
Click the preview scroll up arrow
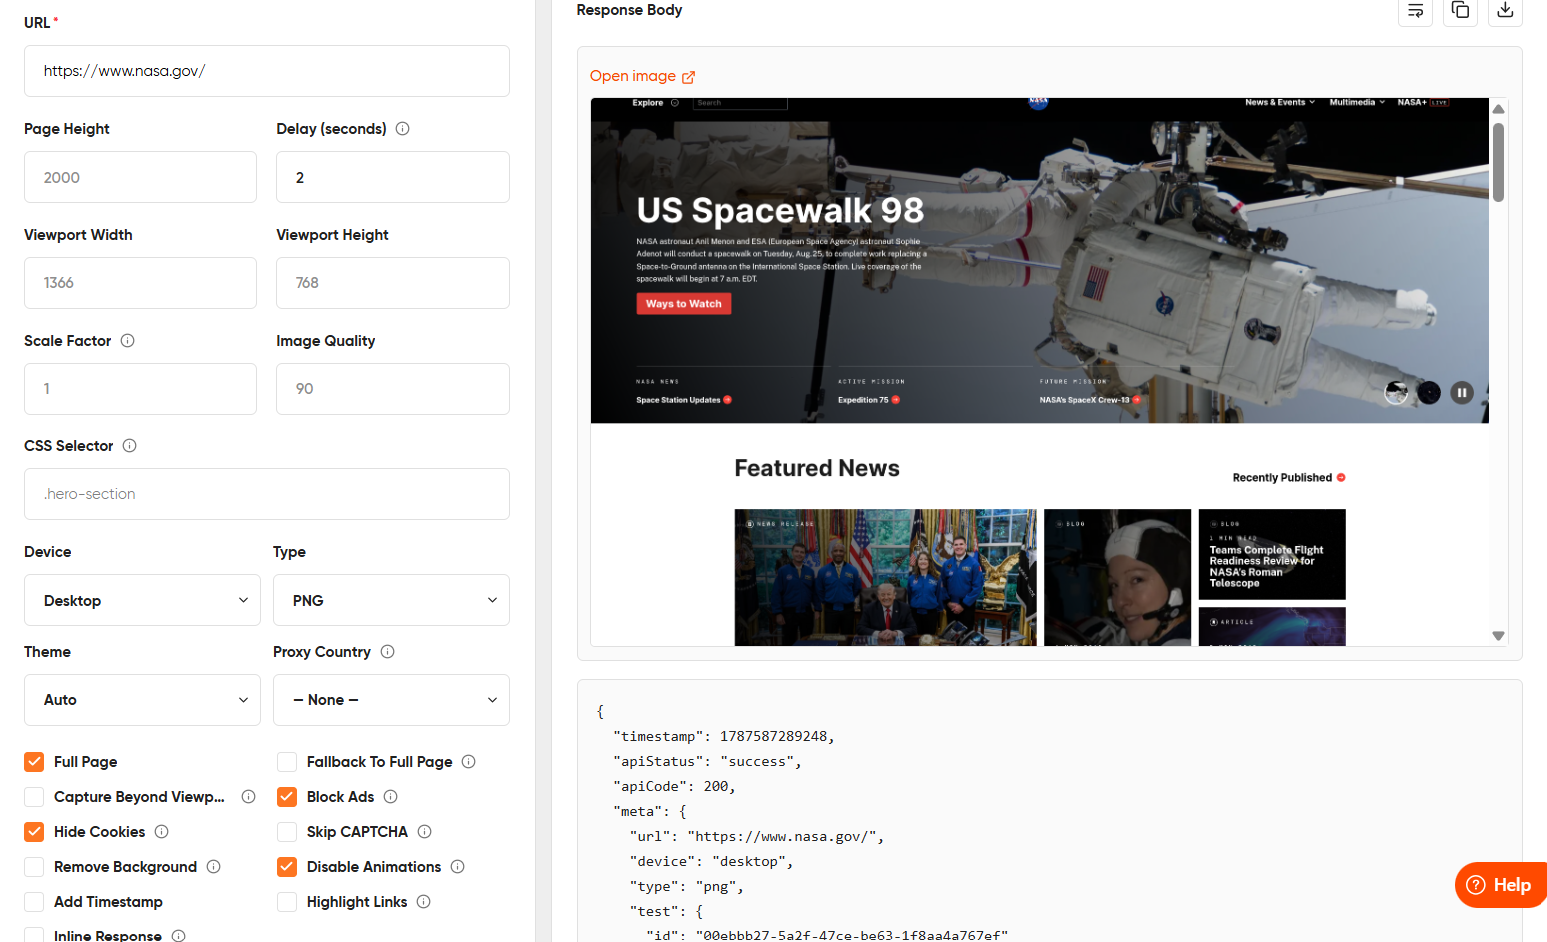(x=1498, y=109)
